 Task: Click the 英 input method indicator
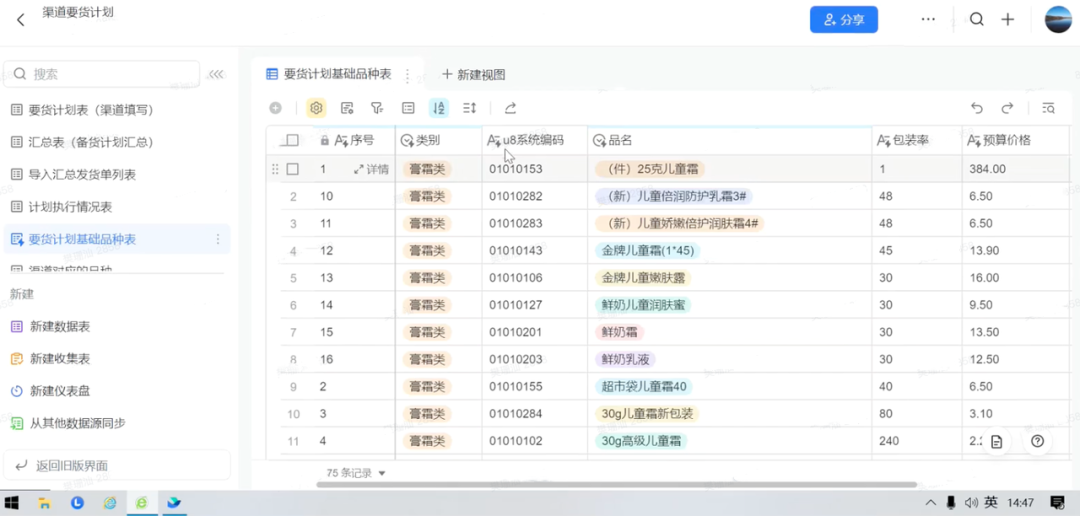click(991, 502)
